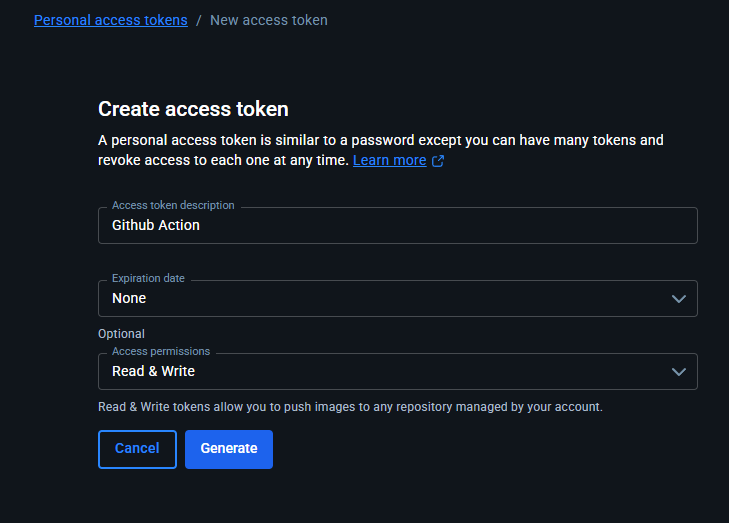This screenshot has height=523, width=729.
Task: Click the Access permissions chevron arrow
Action: pos(679,372)
